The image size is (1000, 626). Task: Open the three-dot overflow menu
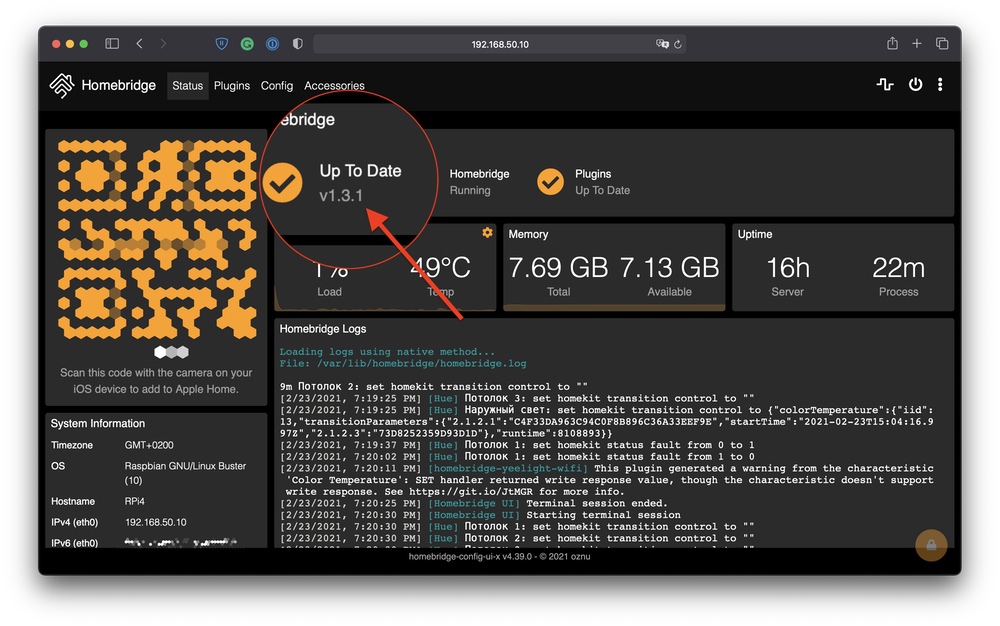(940, 84)
